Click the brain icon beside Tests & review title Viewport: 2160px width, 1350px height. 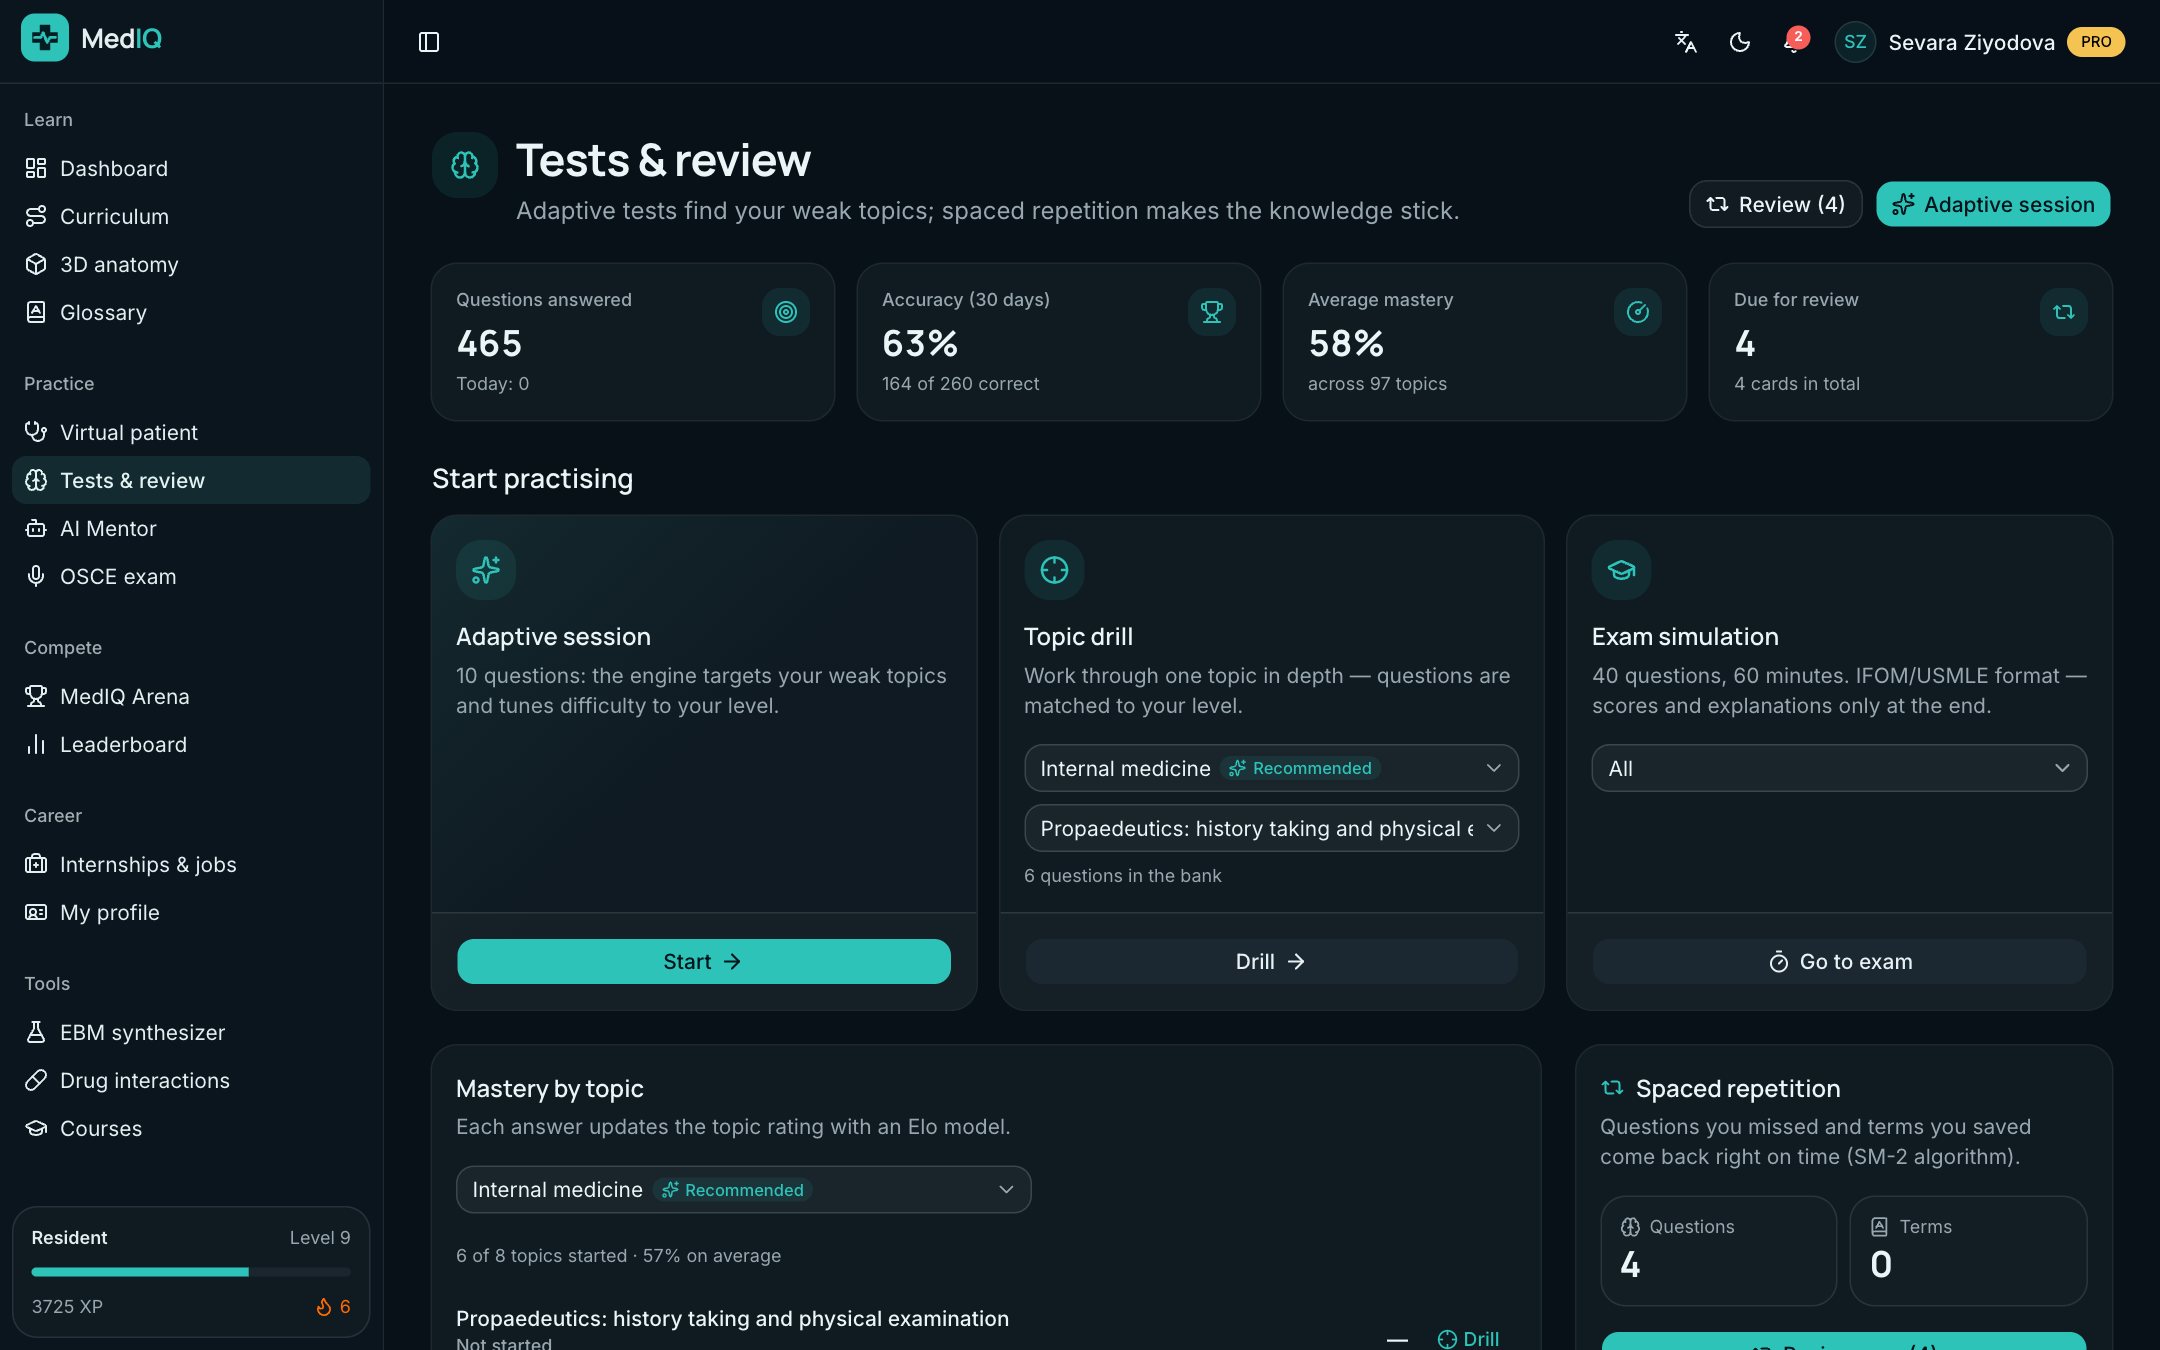(x=465, y=165)
